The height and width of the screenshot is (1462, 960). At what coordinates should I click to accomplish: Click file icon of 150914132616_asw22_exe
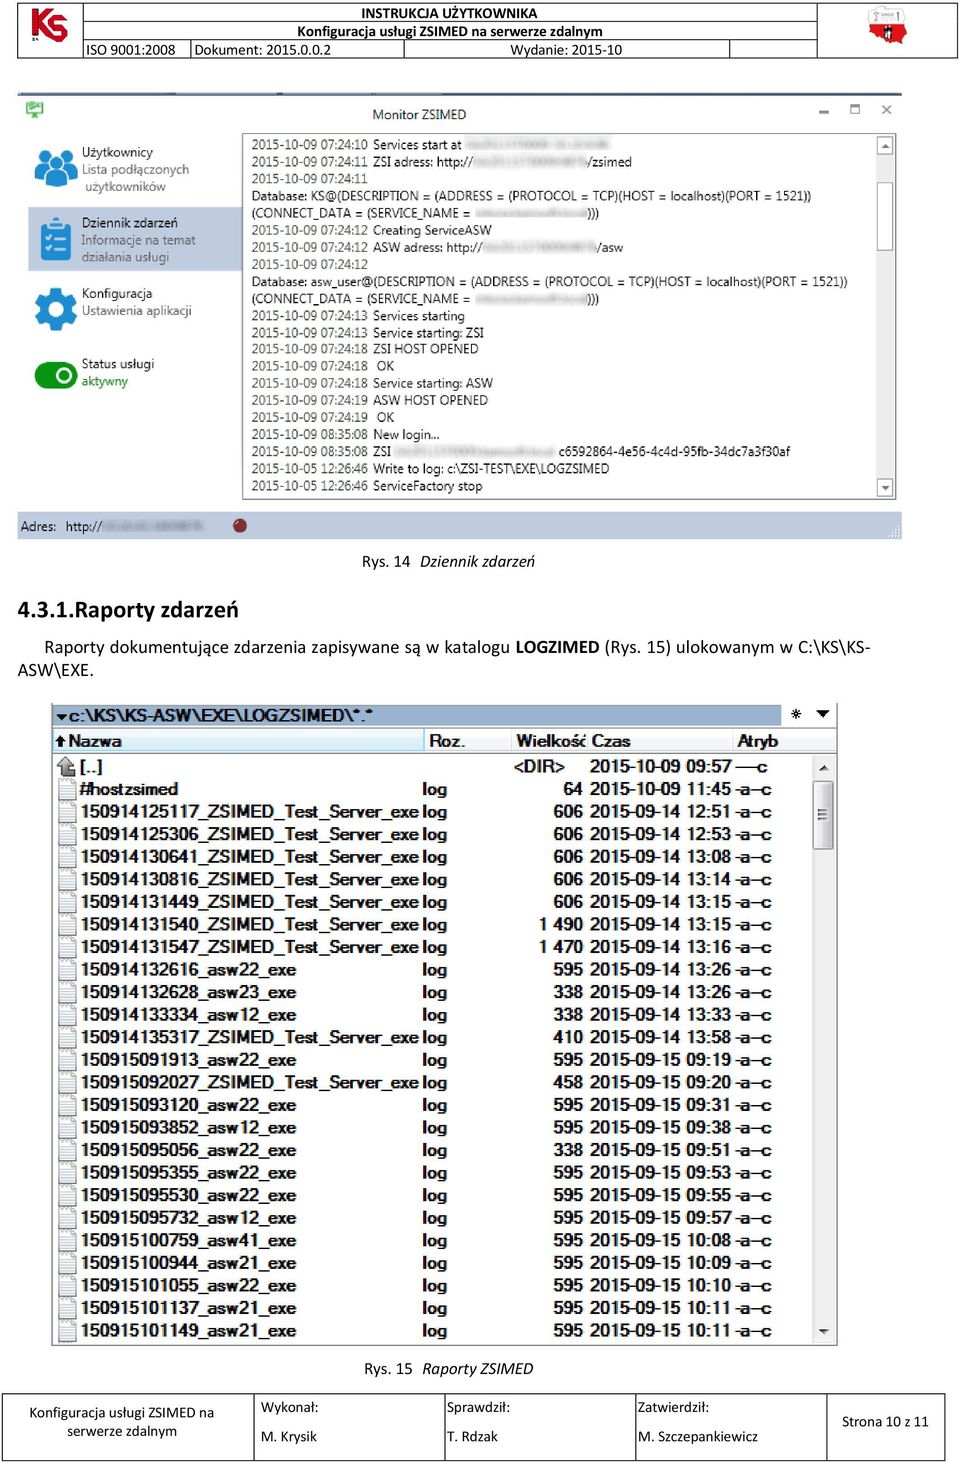point(67,970)
